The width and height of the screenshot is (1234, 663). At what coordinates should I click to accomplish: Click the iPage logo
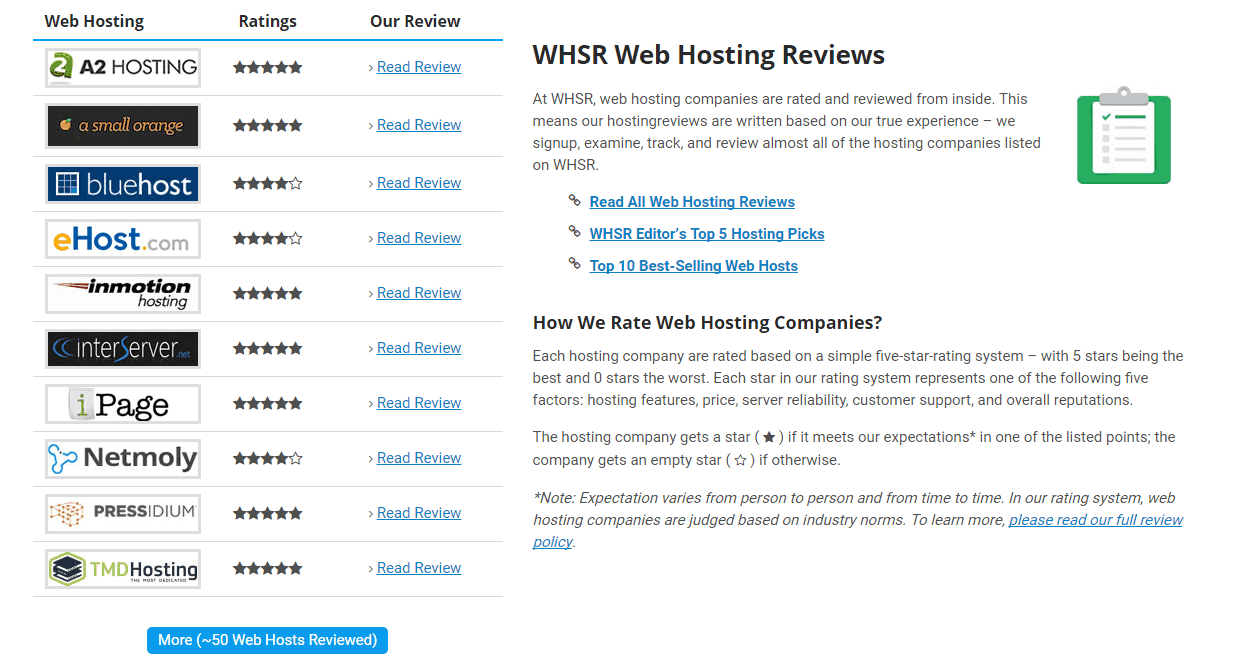(x=123, y=404)
